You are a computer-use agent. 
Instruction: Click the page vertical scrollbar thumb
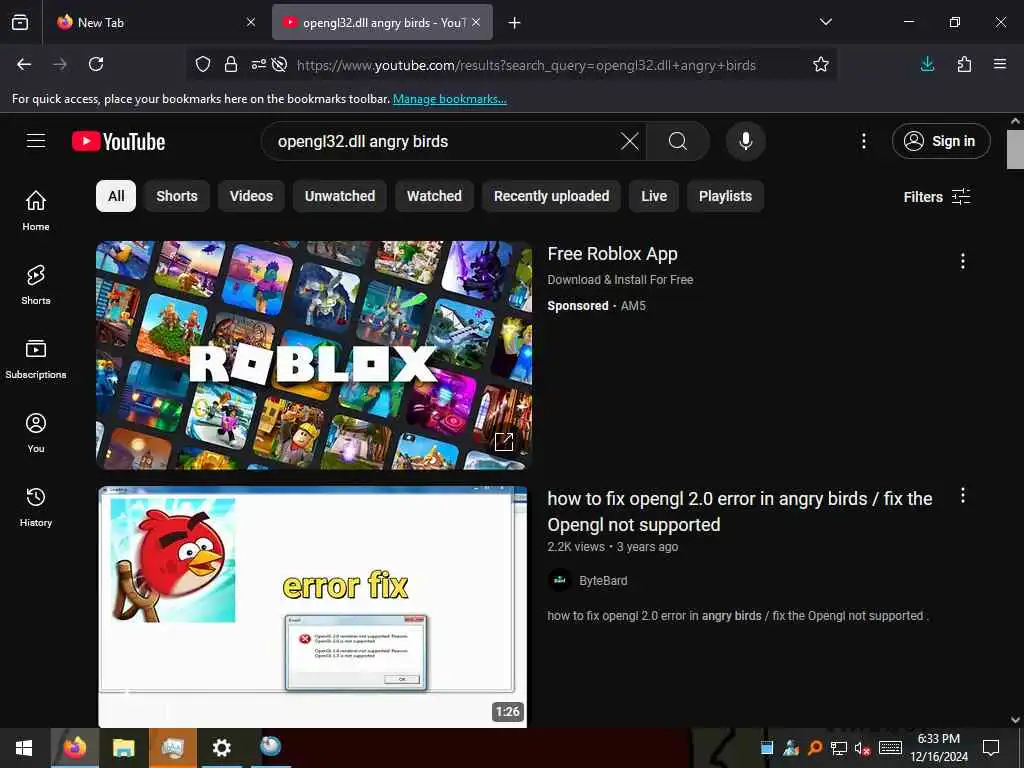(1015, 150)
